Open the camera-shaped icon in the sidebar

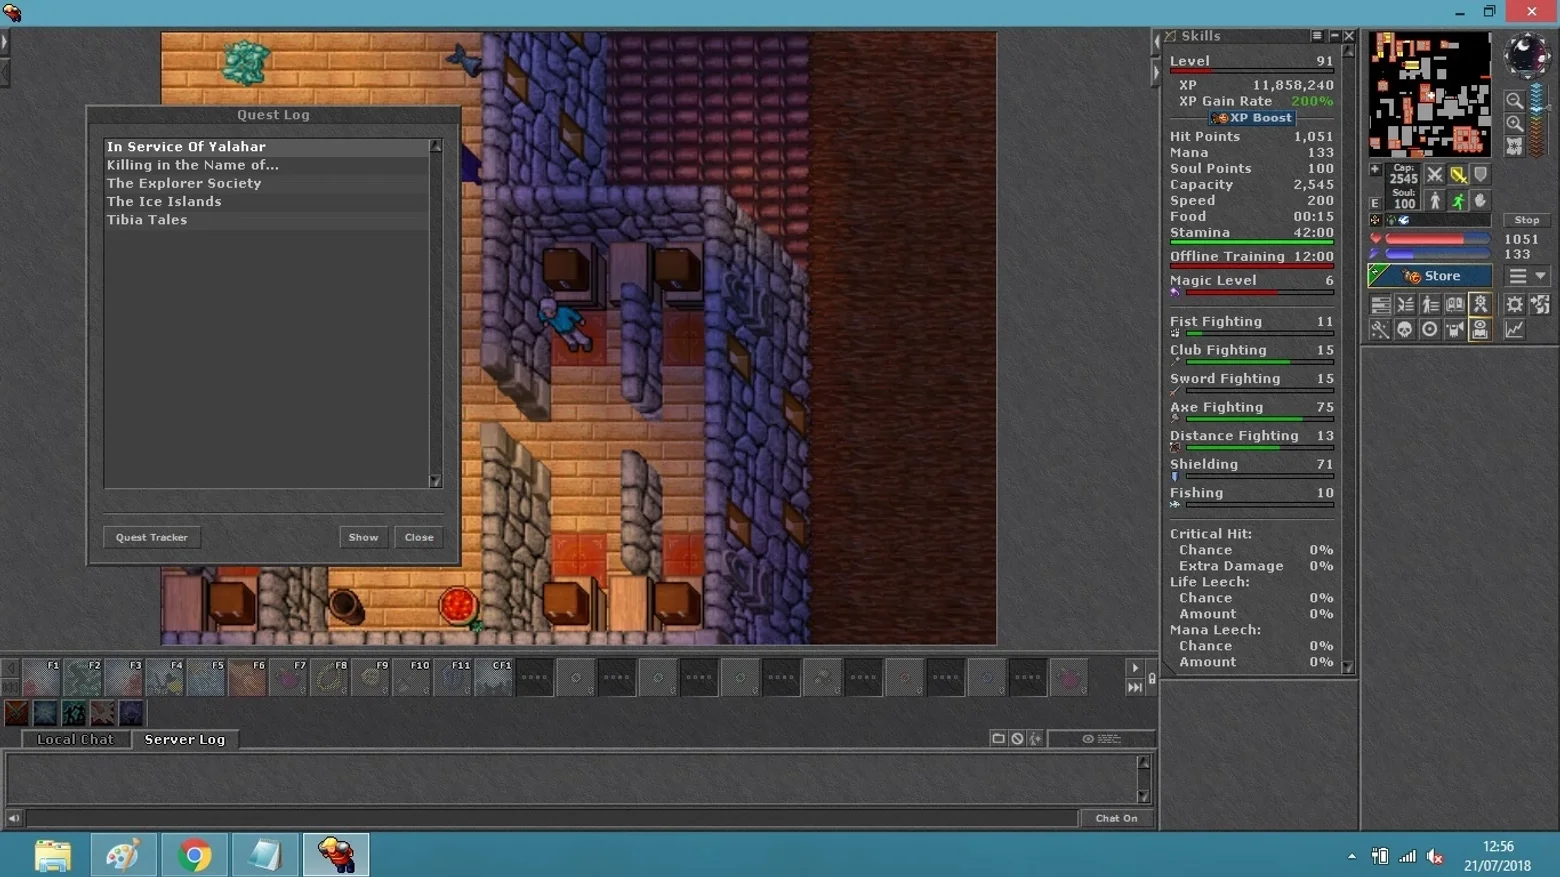(x=1455, y=330)
